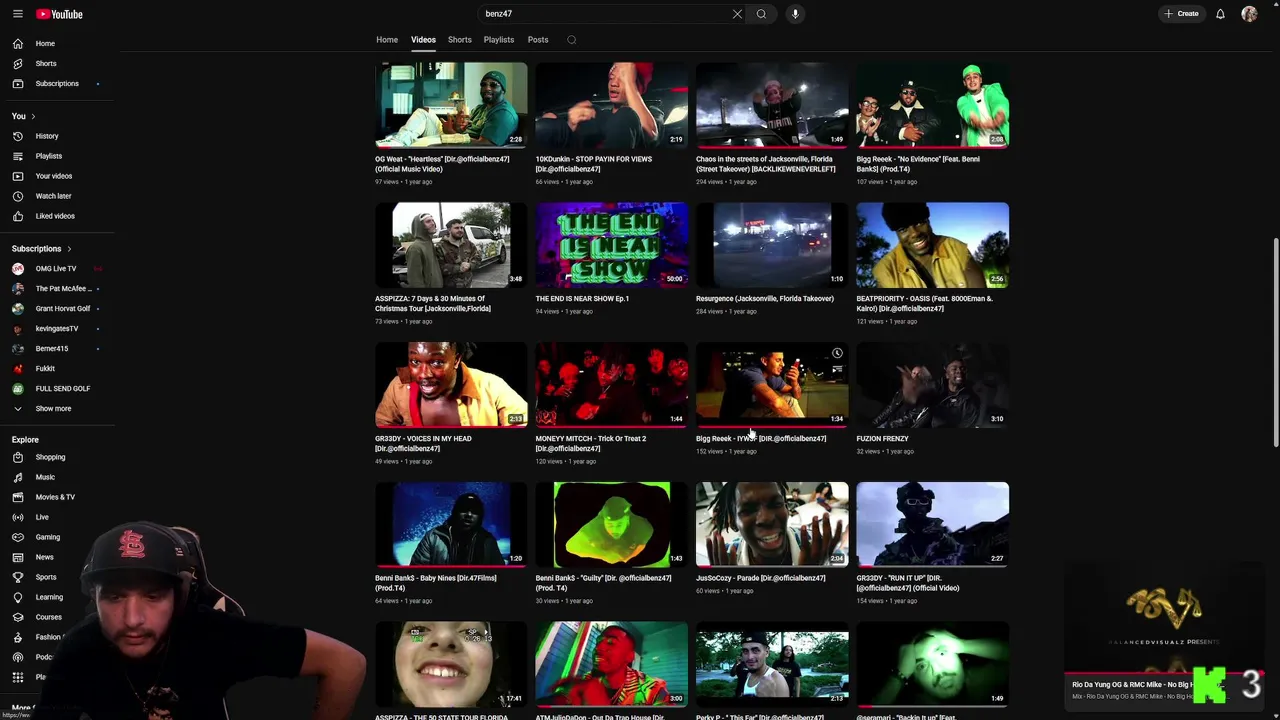
Task: Open BEATPRIORITY OASIS video thumbnail
Action: pos(933,245)
